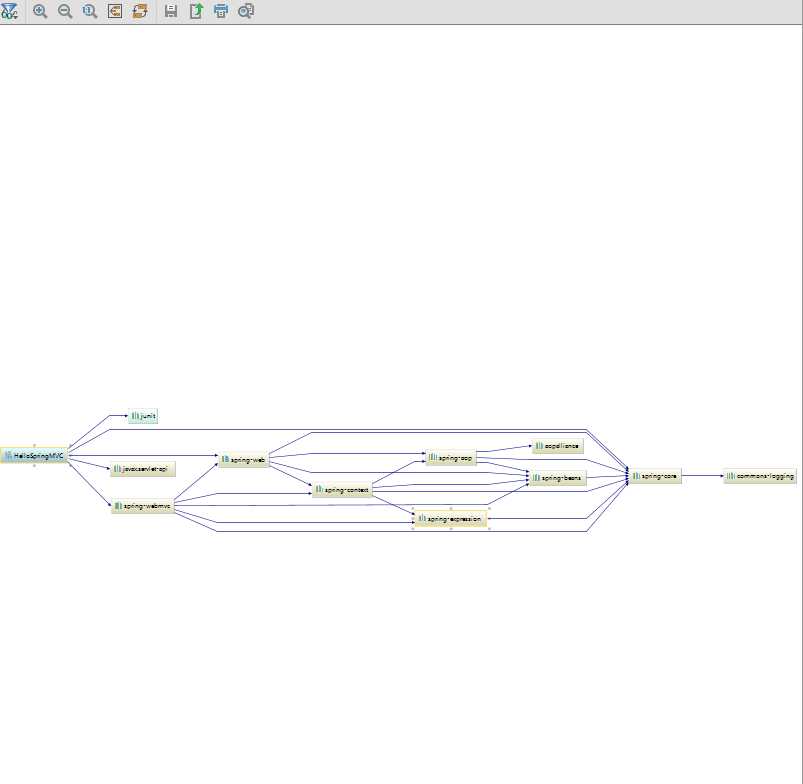The height and width of the screenshot is (784, 803).
Task: Select the spring-web node
Action: [244, 460]
